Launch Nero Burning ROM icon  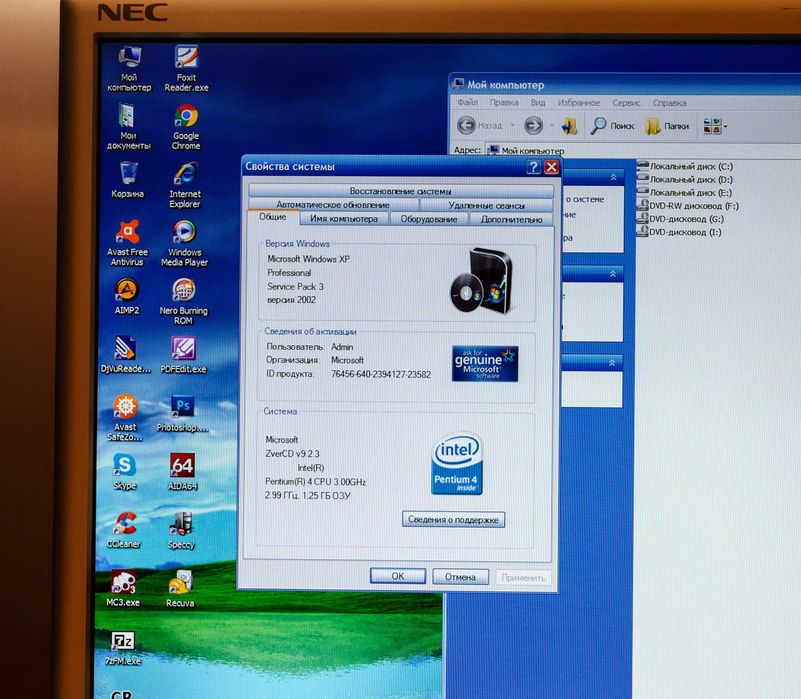[183, 301]
